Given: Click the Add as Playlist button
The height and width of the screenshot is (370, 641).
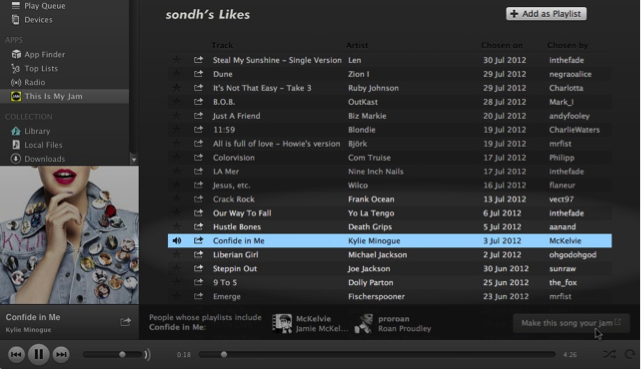Looking at the screenshot, I should [546, 14].
